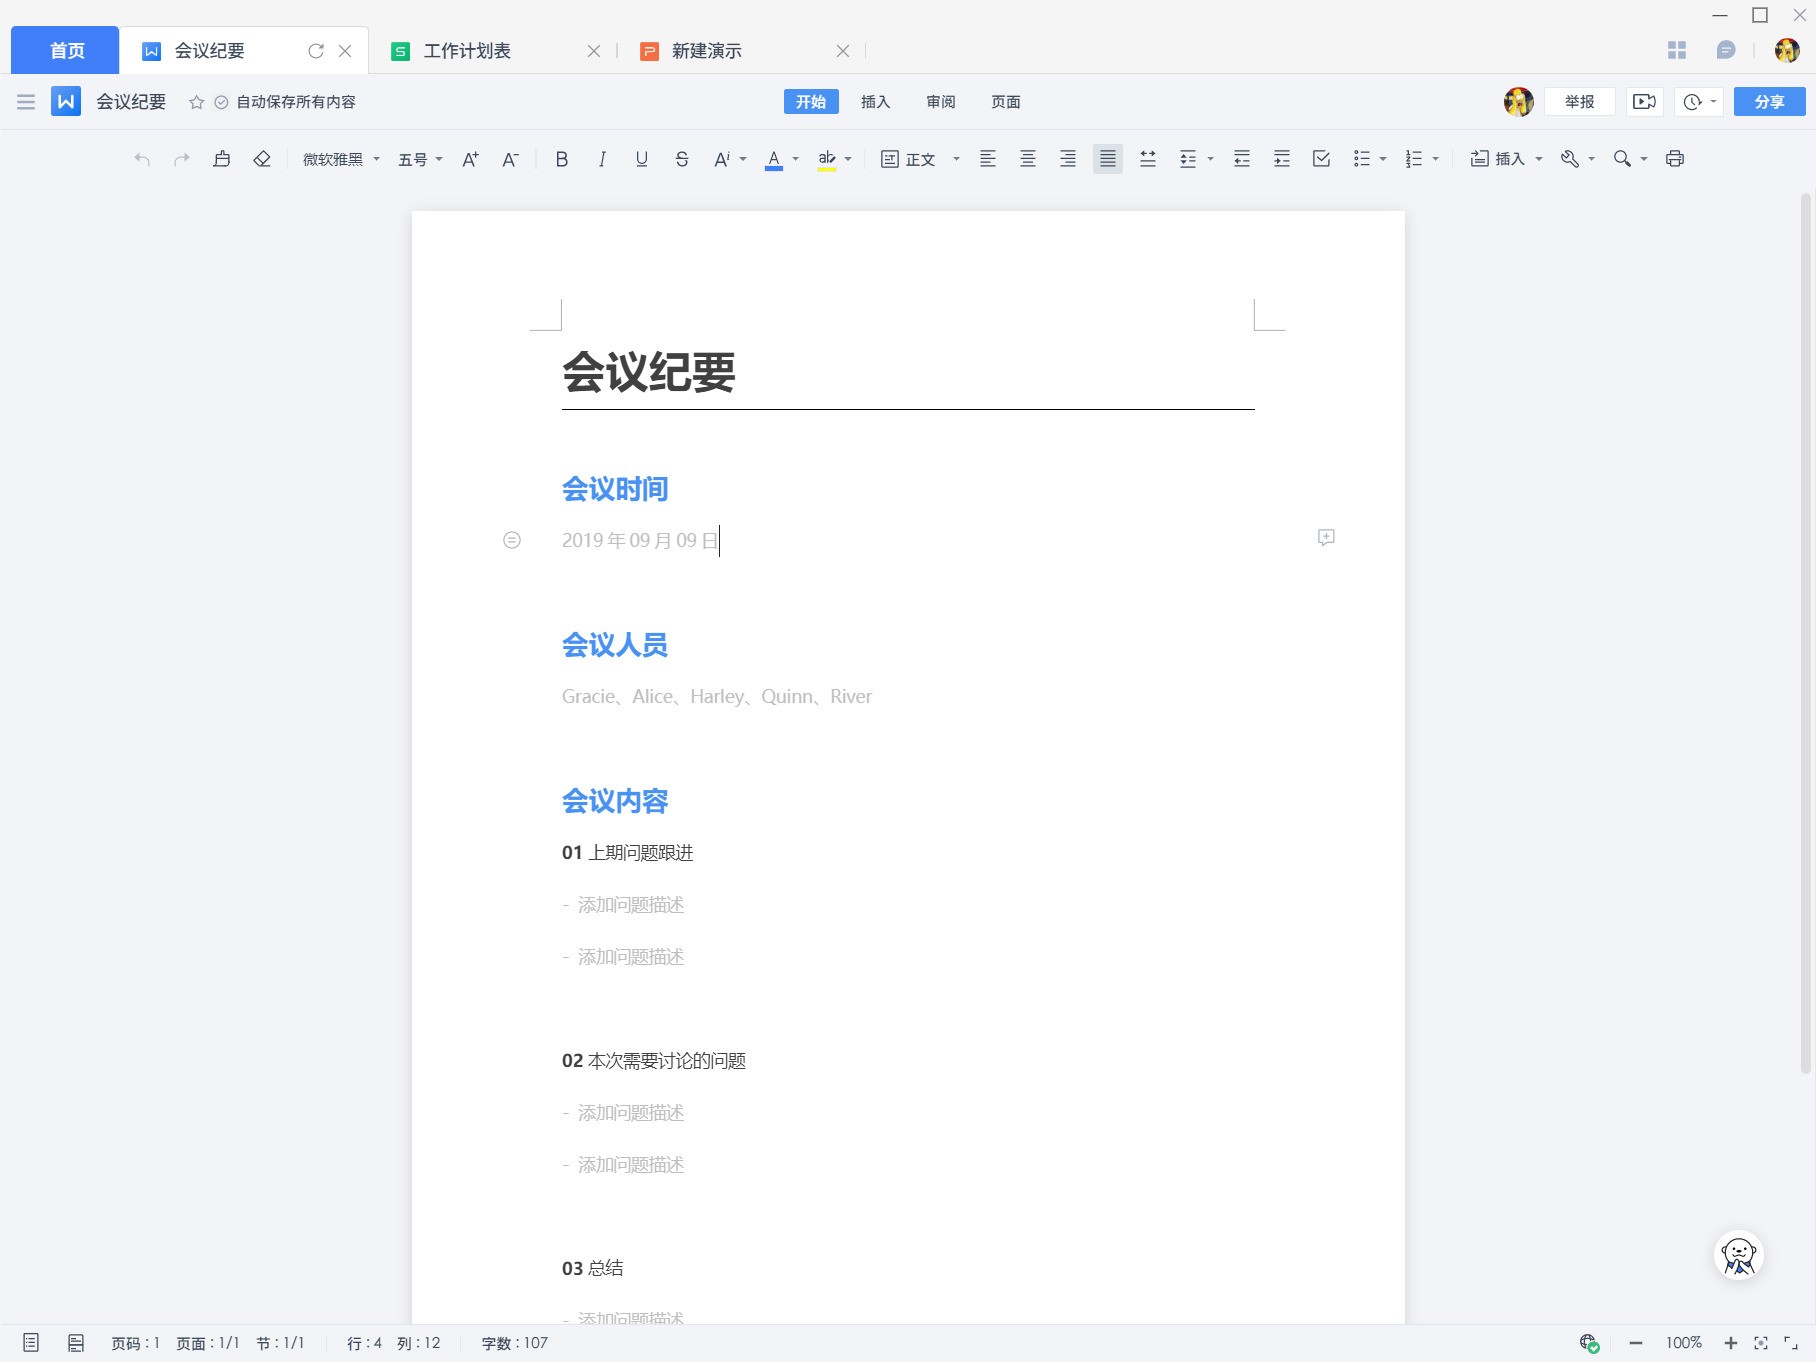The image size is (1816, 1362).
Task: Click the presentation mode video icon
Action: click(x=1644, y=102)
